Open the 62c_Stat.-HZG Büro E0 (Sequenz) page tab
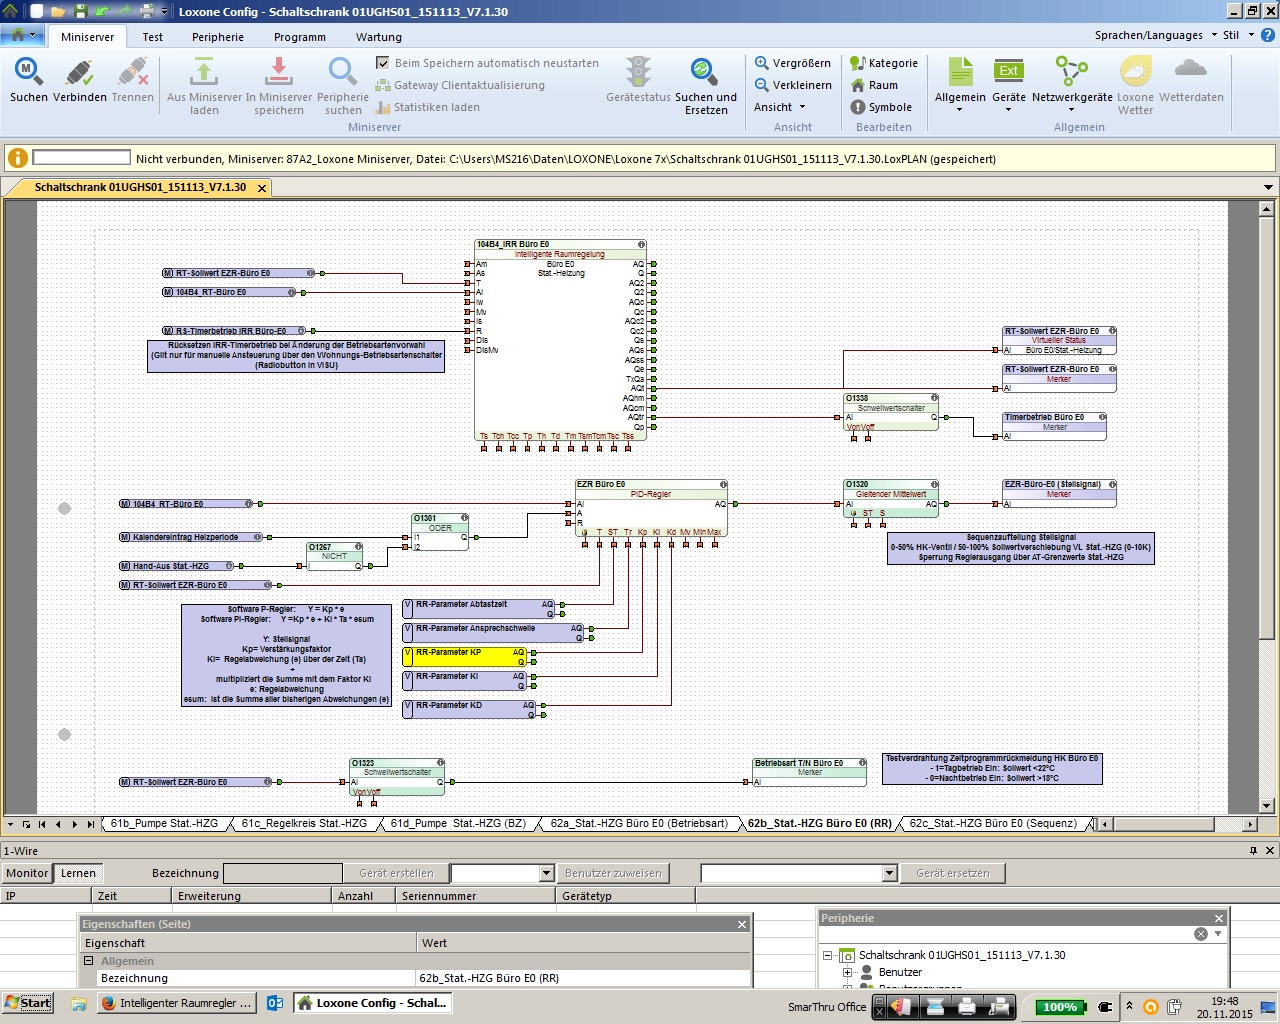The width and height of the screenshot is (1280, 1024). pos(992,824)
